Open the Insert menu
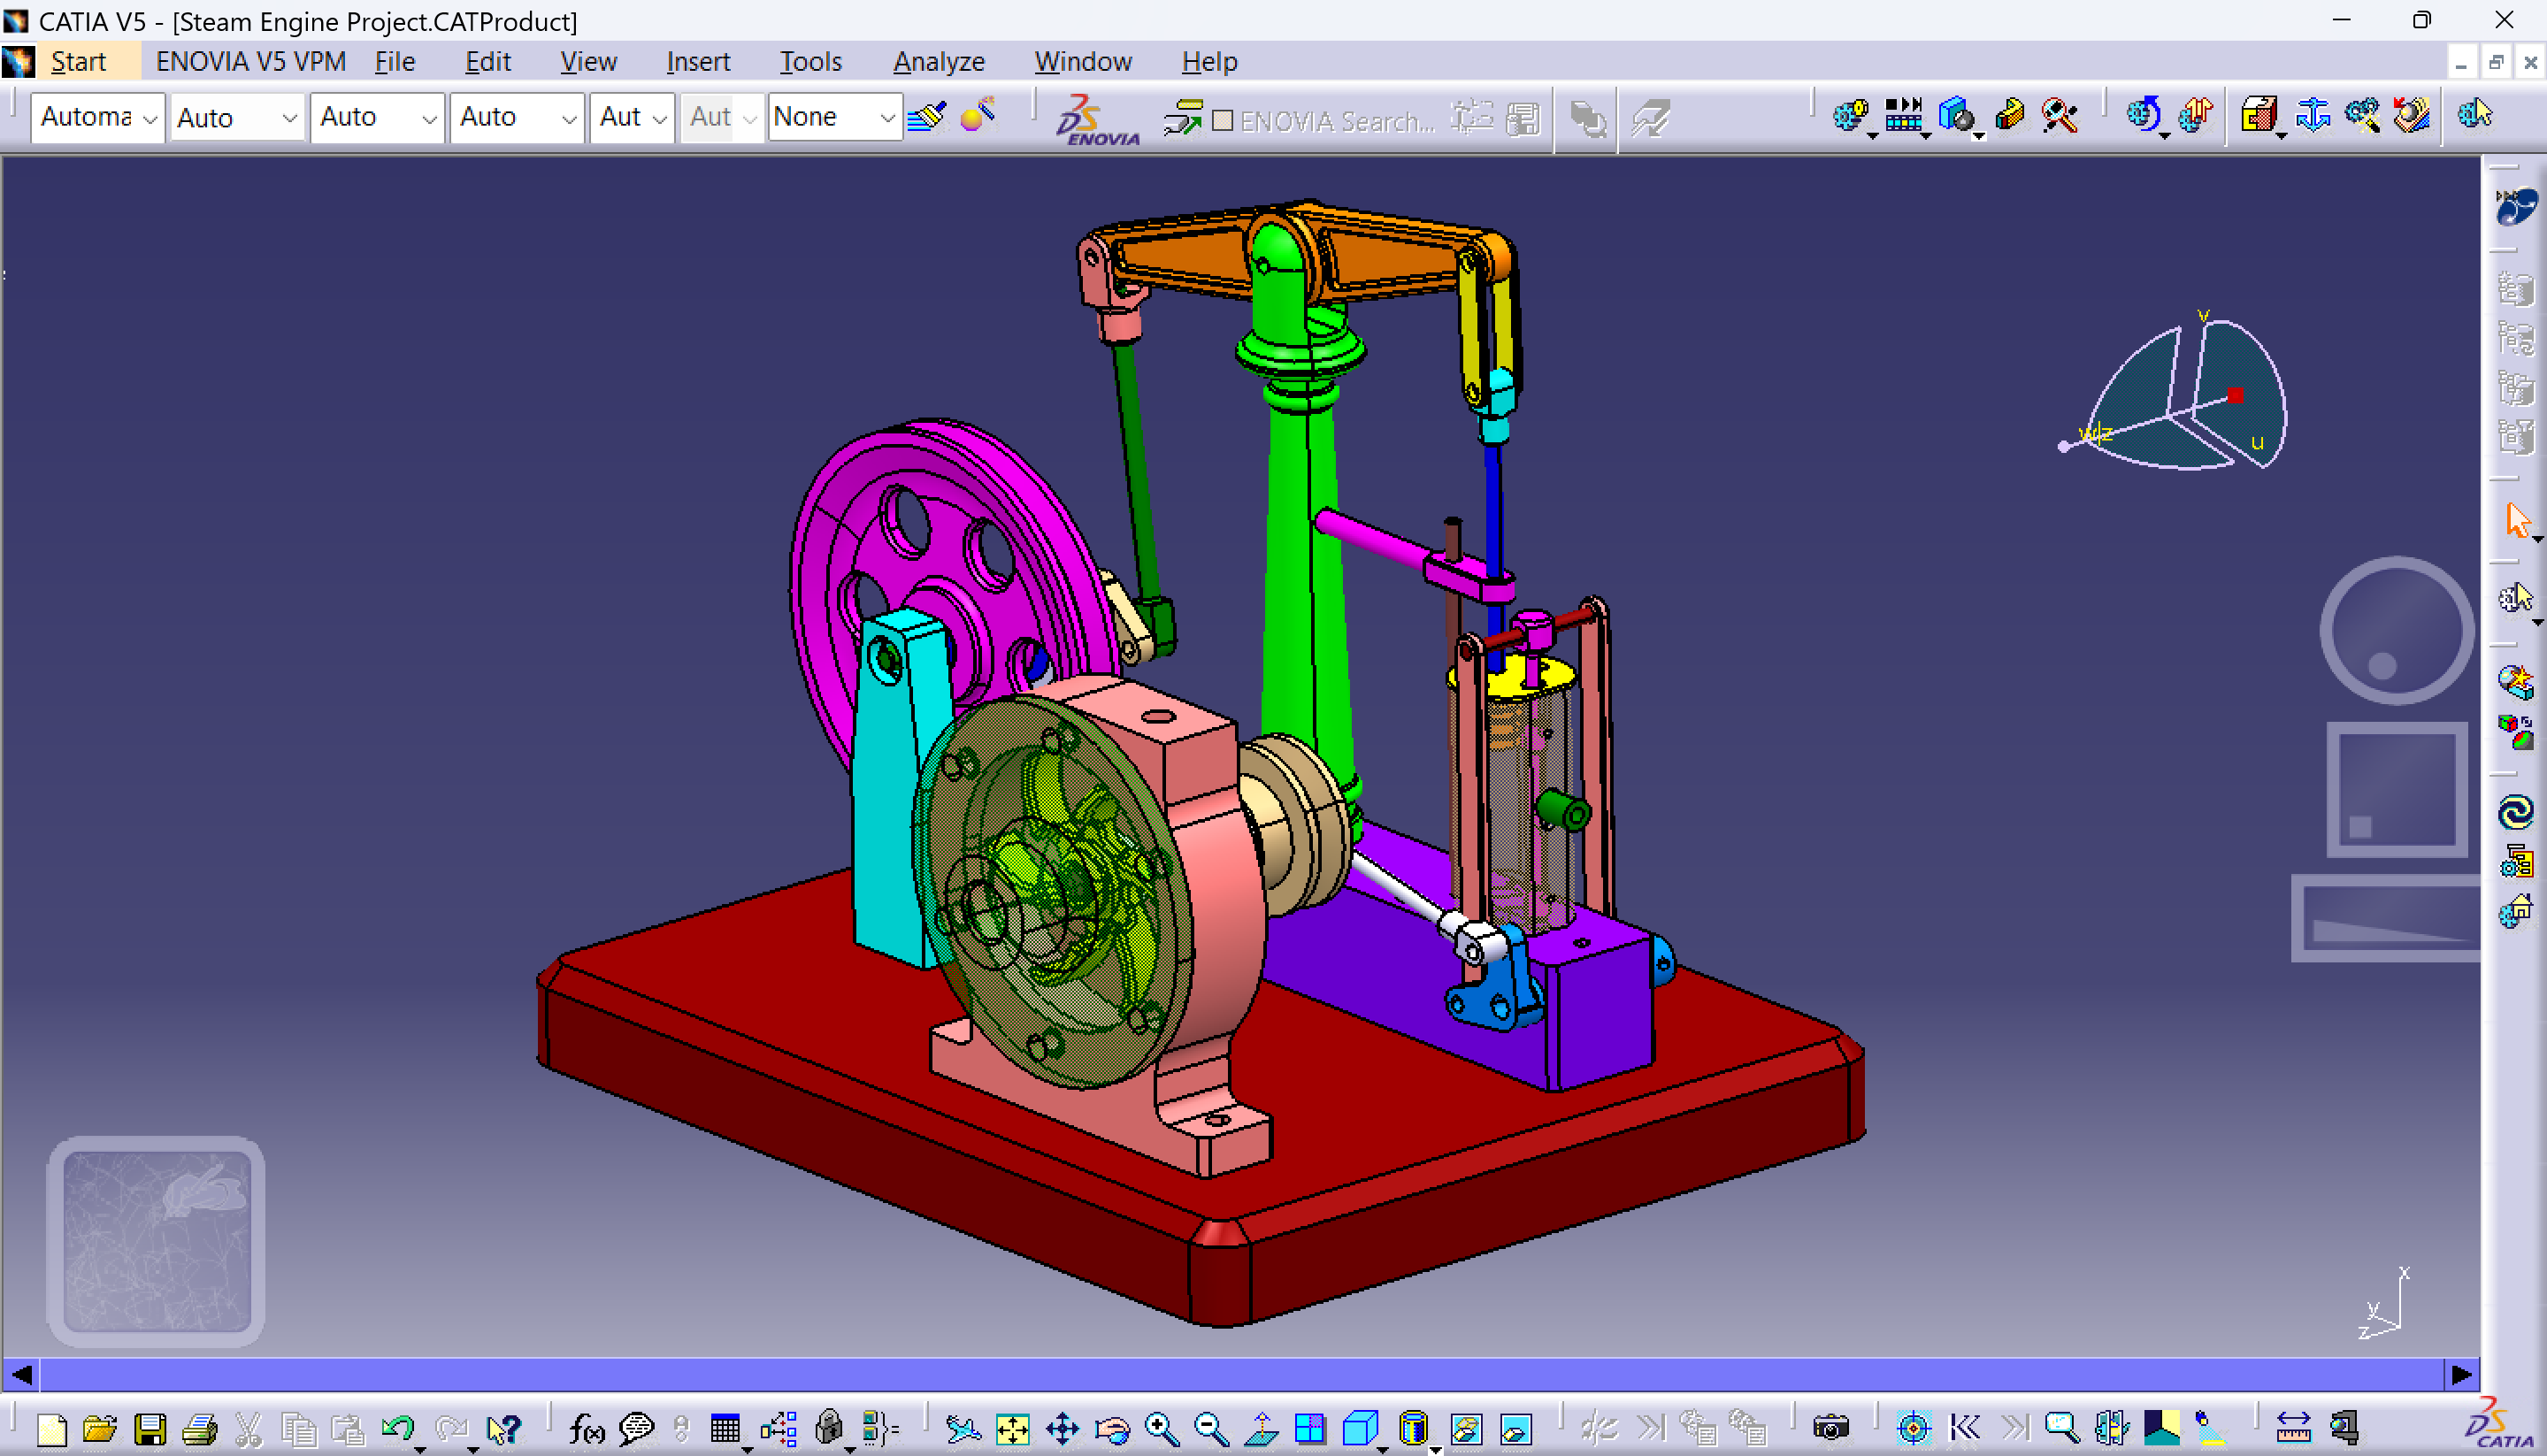Viewport: 2547px width, 1456px height. (x=698, y=62)
